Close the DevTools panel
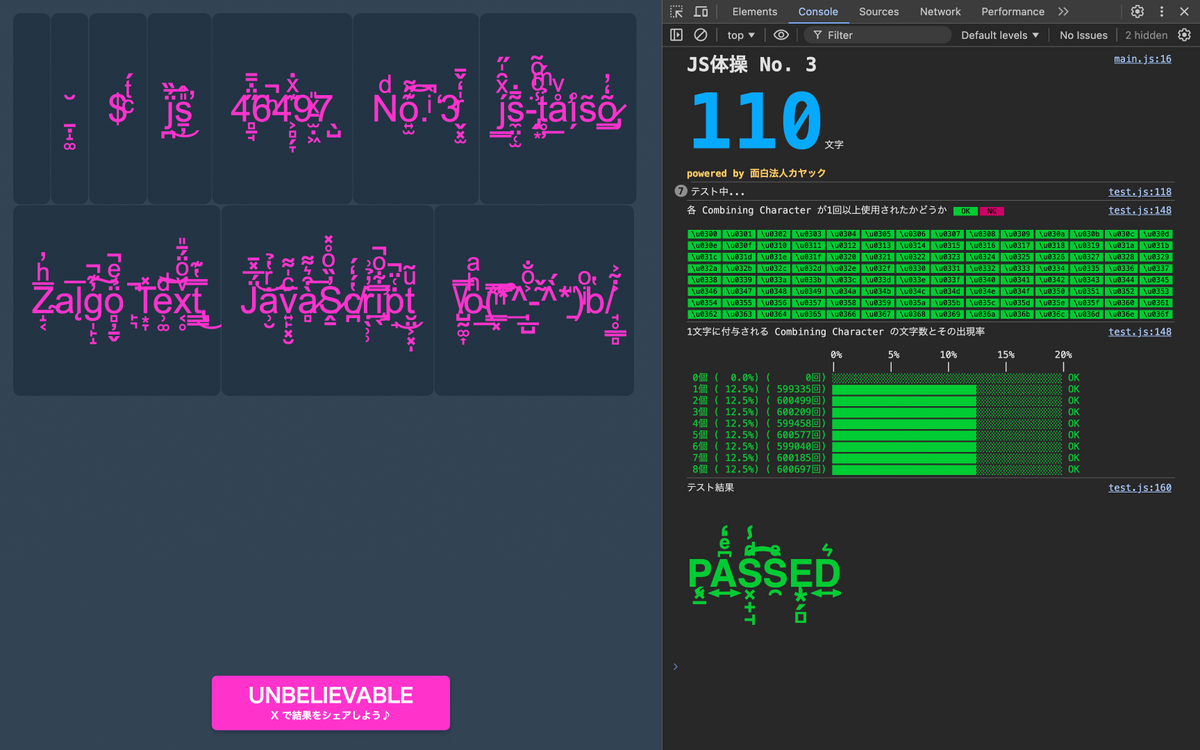The width and height of the screenshot is (1200, 750). (1185, 12)
